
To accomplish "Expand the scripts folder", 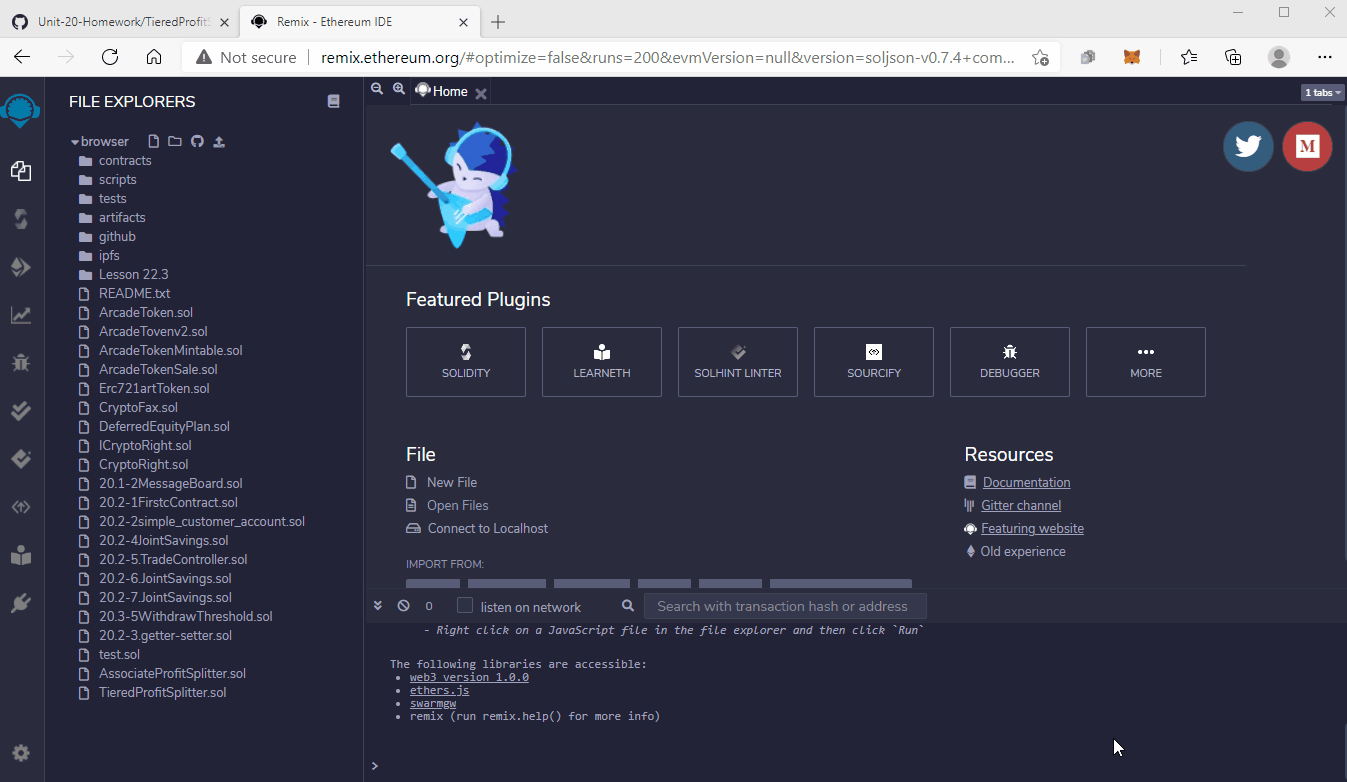I will [117, 180].
